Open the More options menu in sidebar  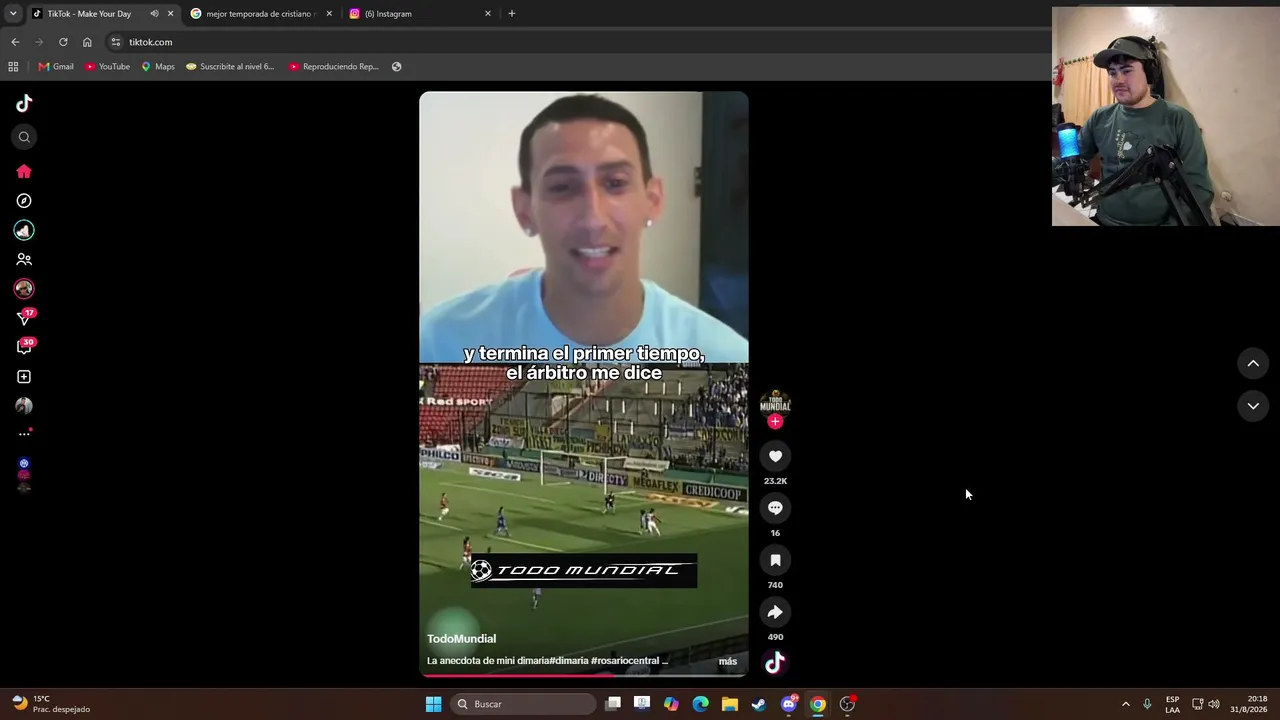(x=24, y=434)
